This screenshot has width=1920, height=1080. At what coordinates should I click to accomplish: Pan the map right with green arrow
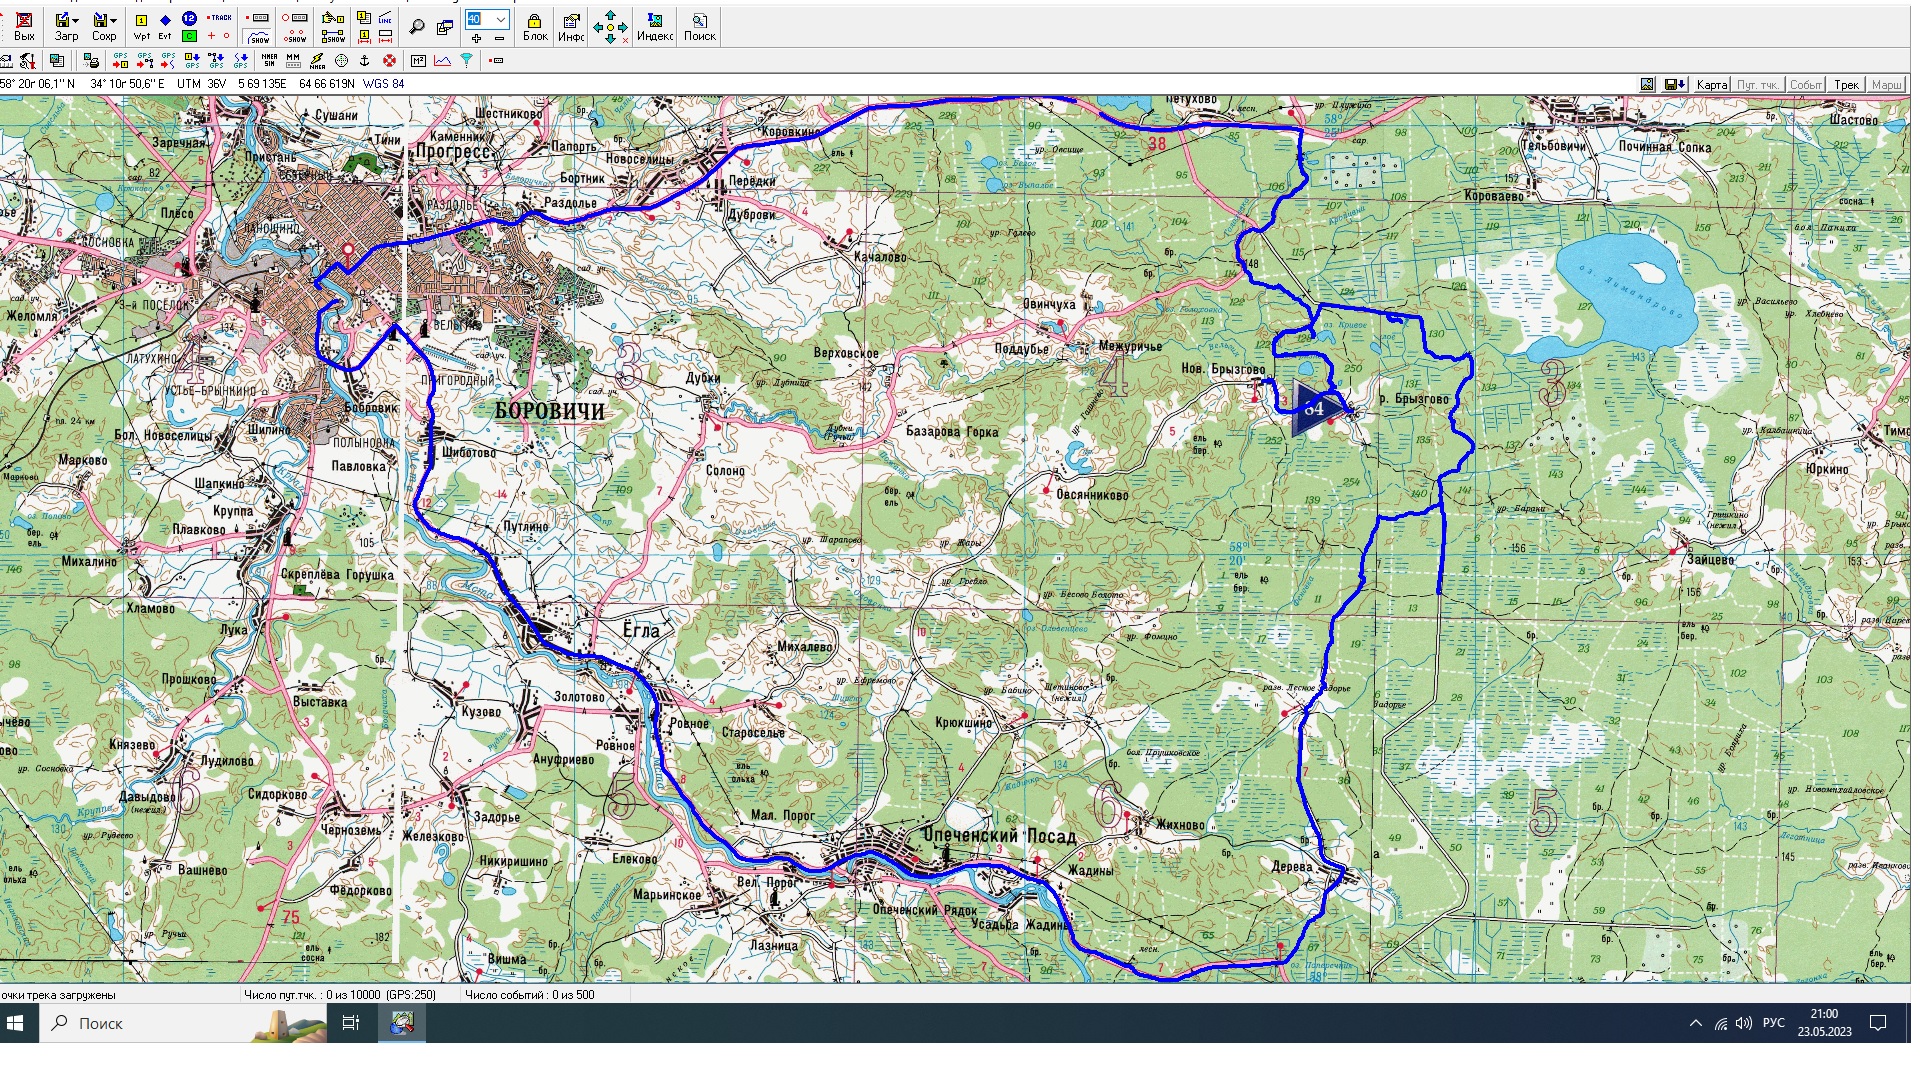(623, 27)
